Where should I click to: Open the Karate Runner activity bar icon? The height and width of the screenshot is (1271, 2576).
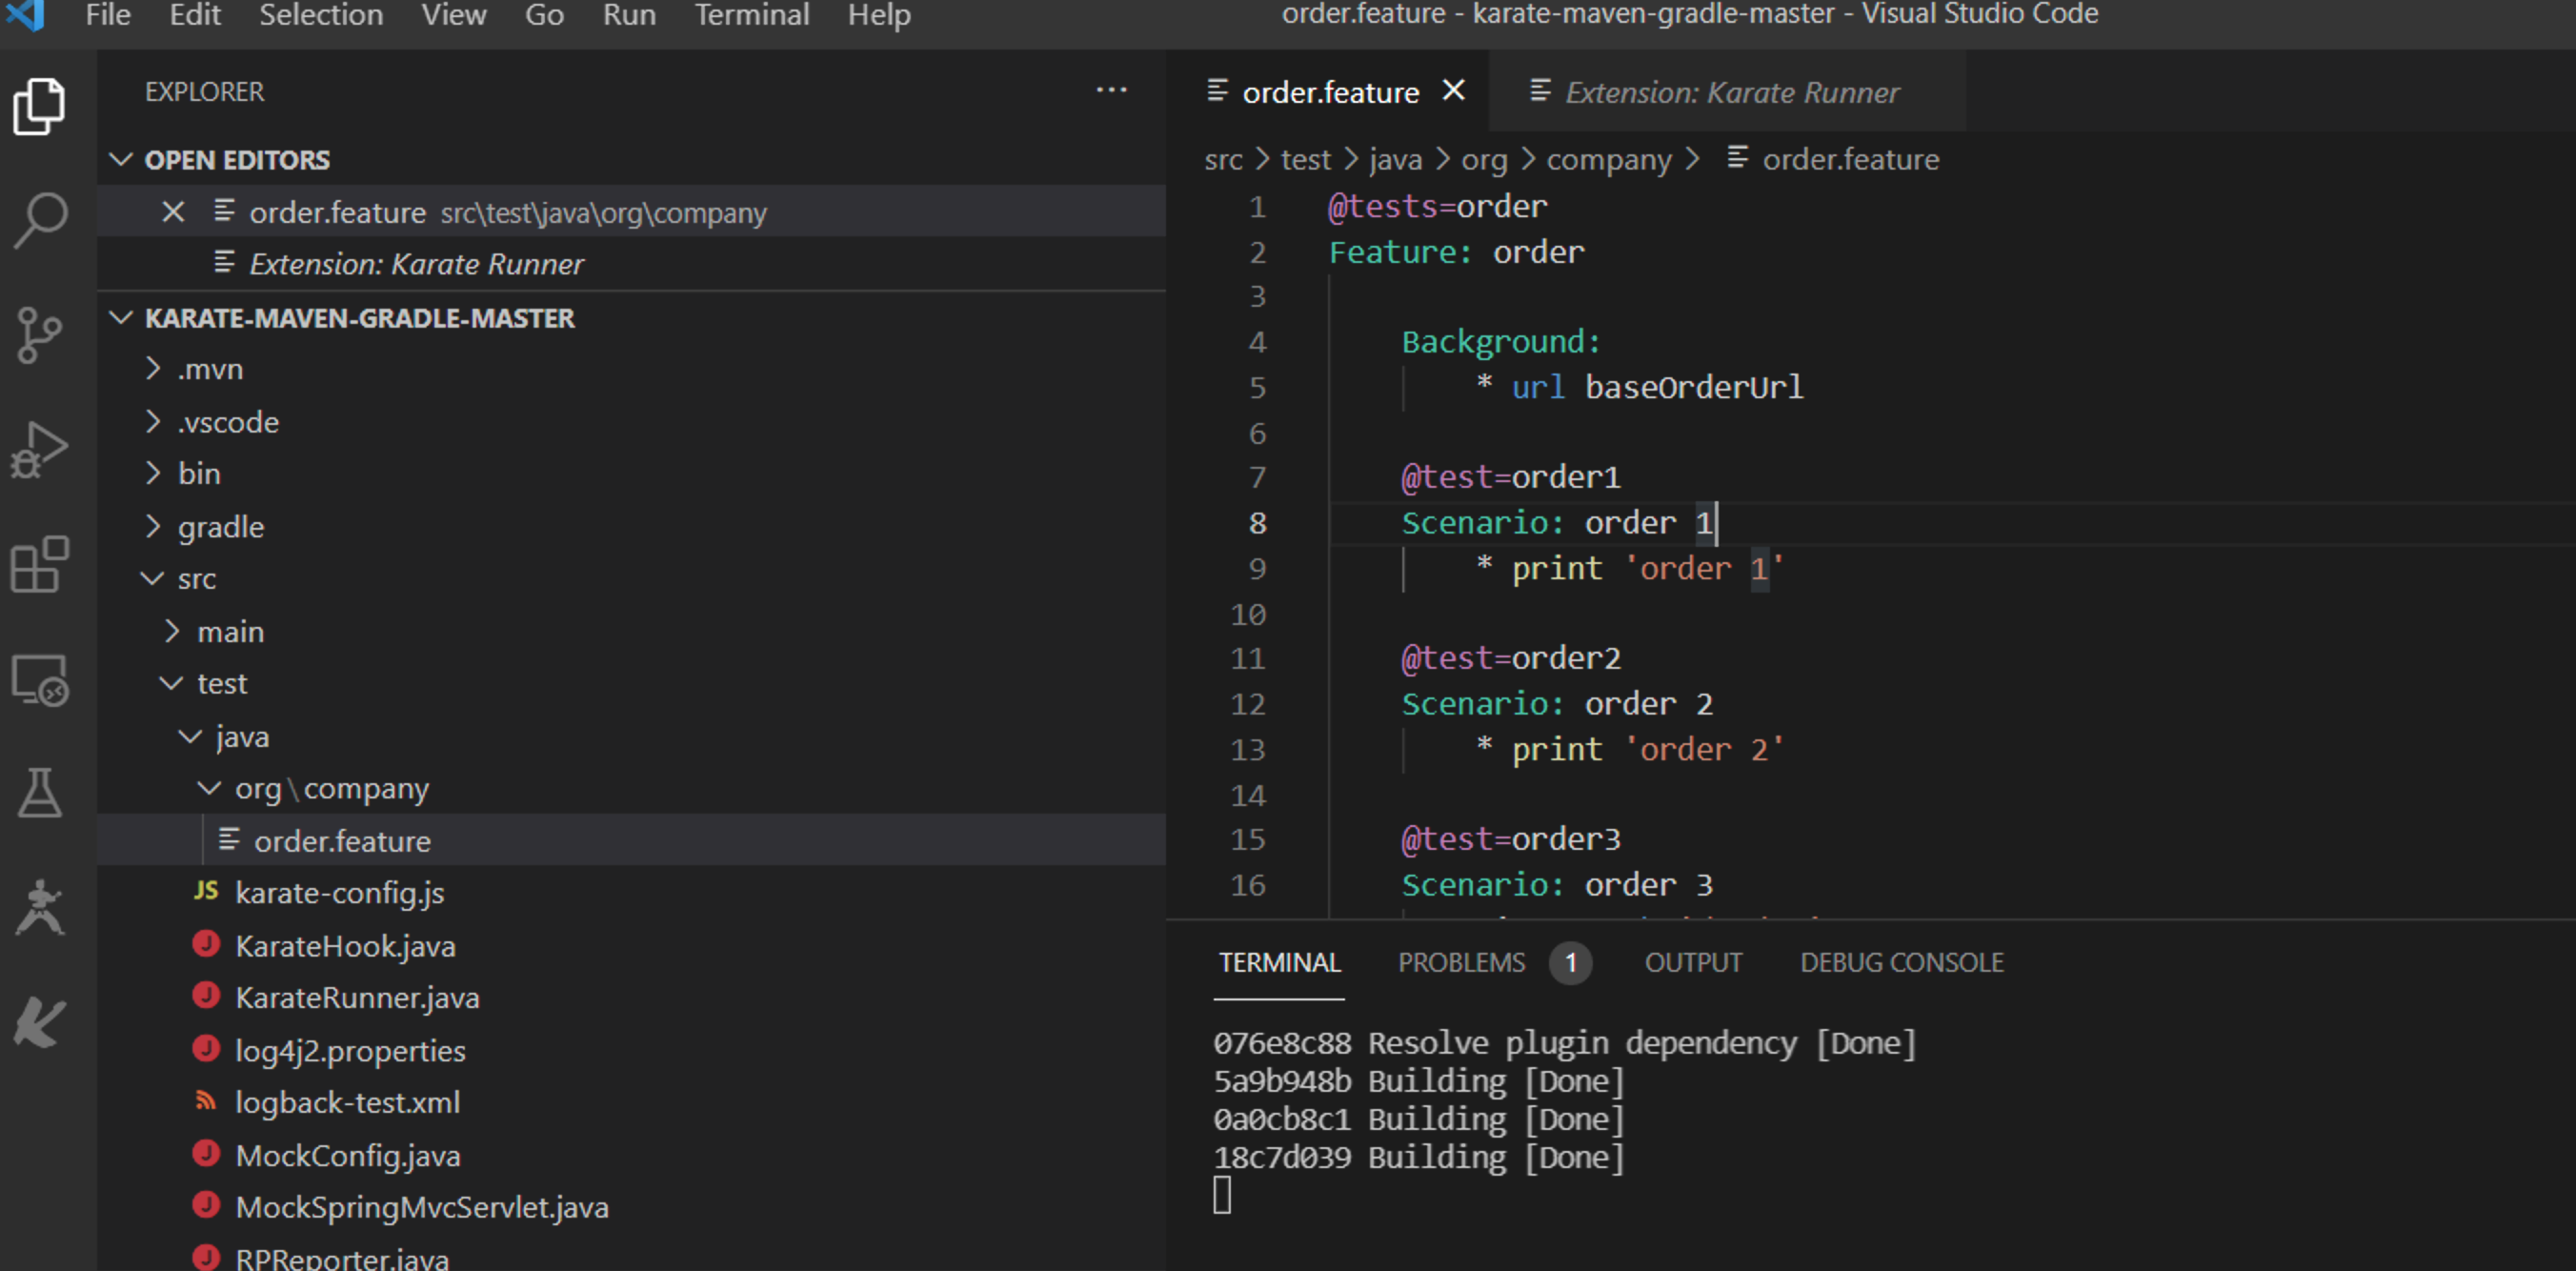[x=40, y=907]
